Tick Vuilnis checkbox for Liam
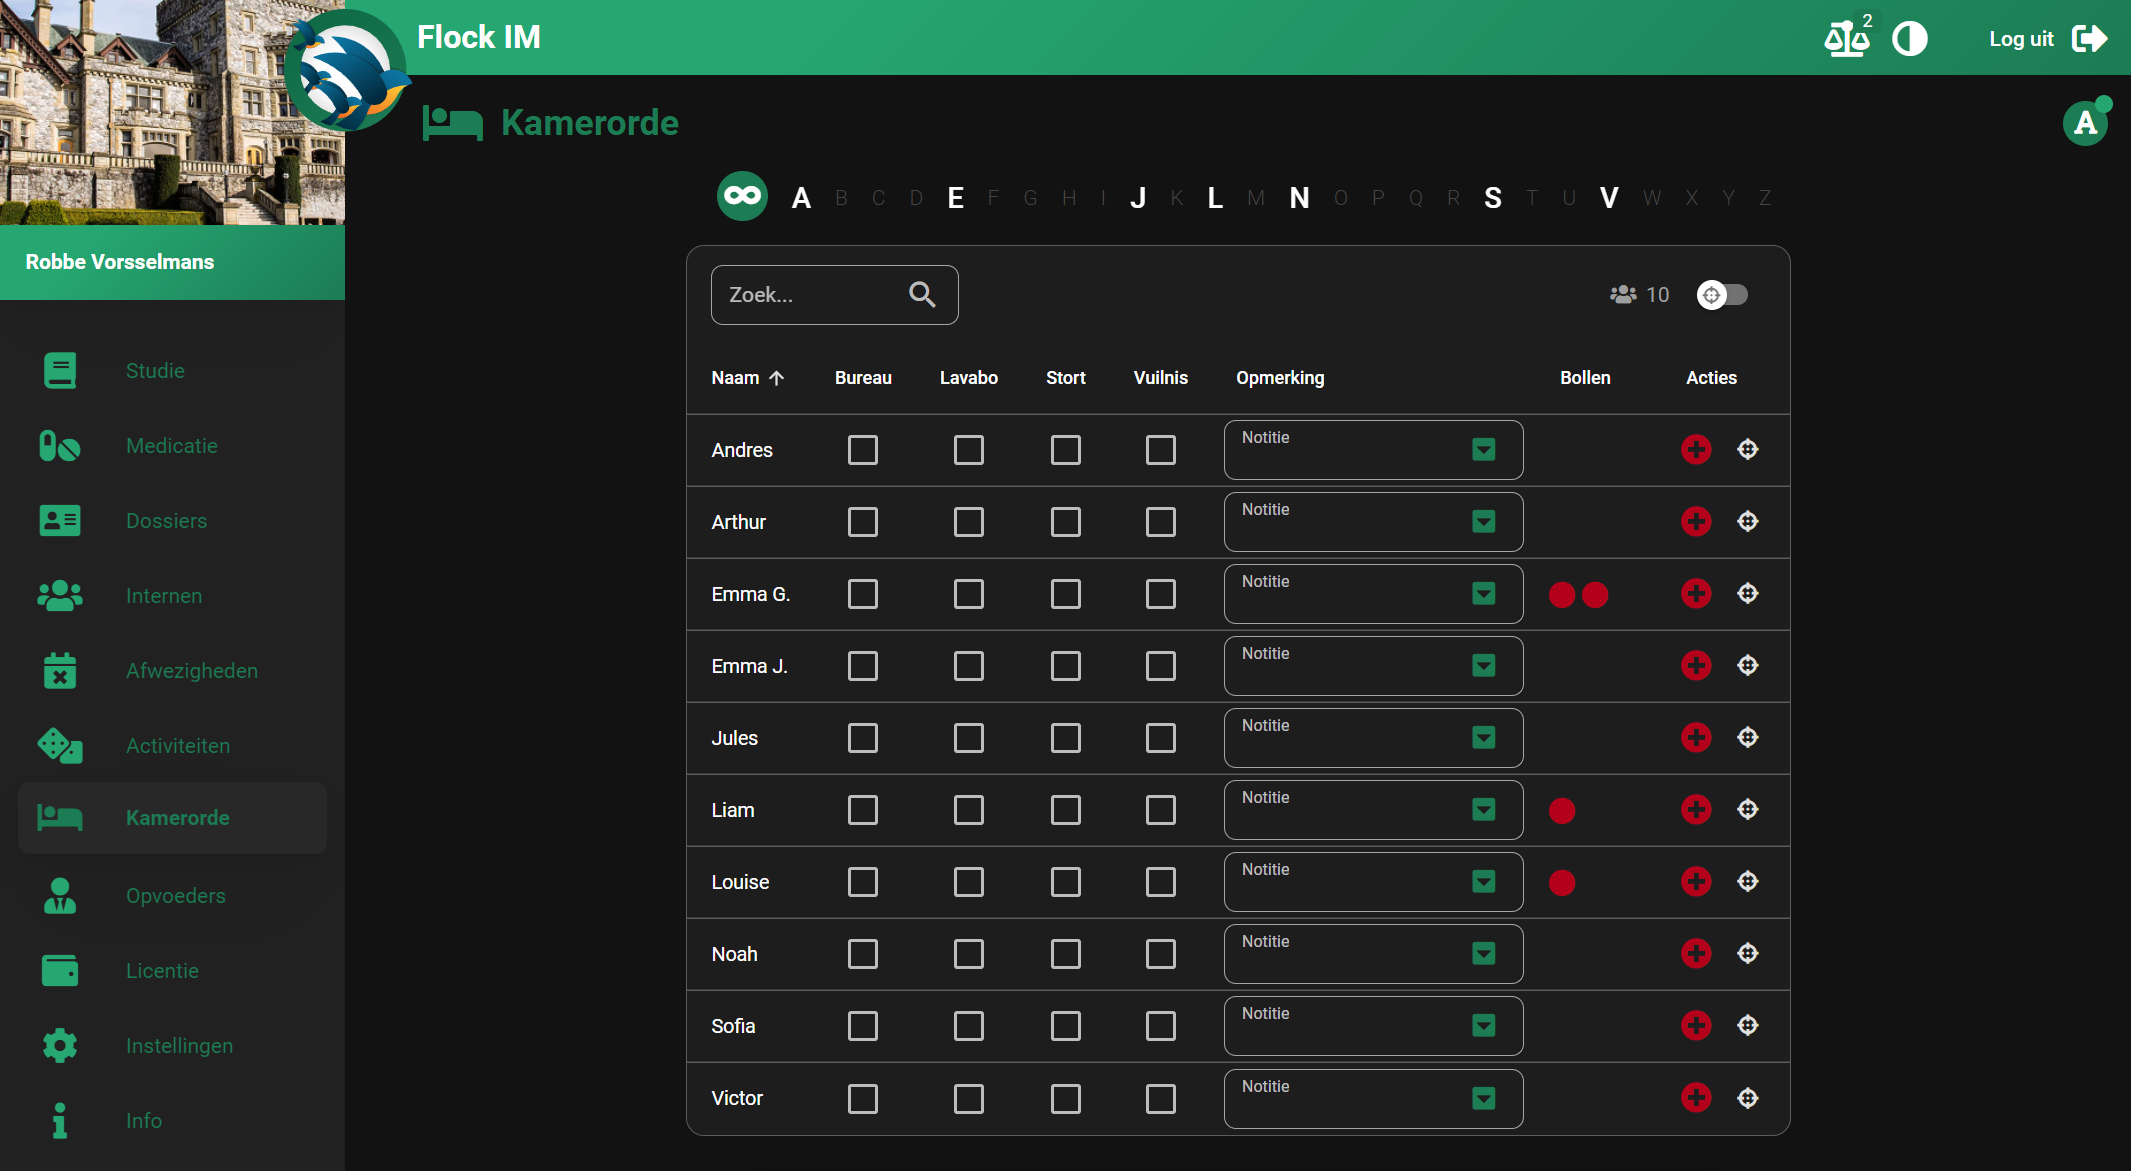The height and width of the screenshot is (1171, 2131). click(x=1160, y=810)
